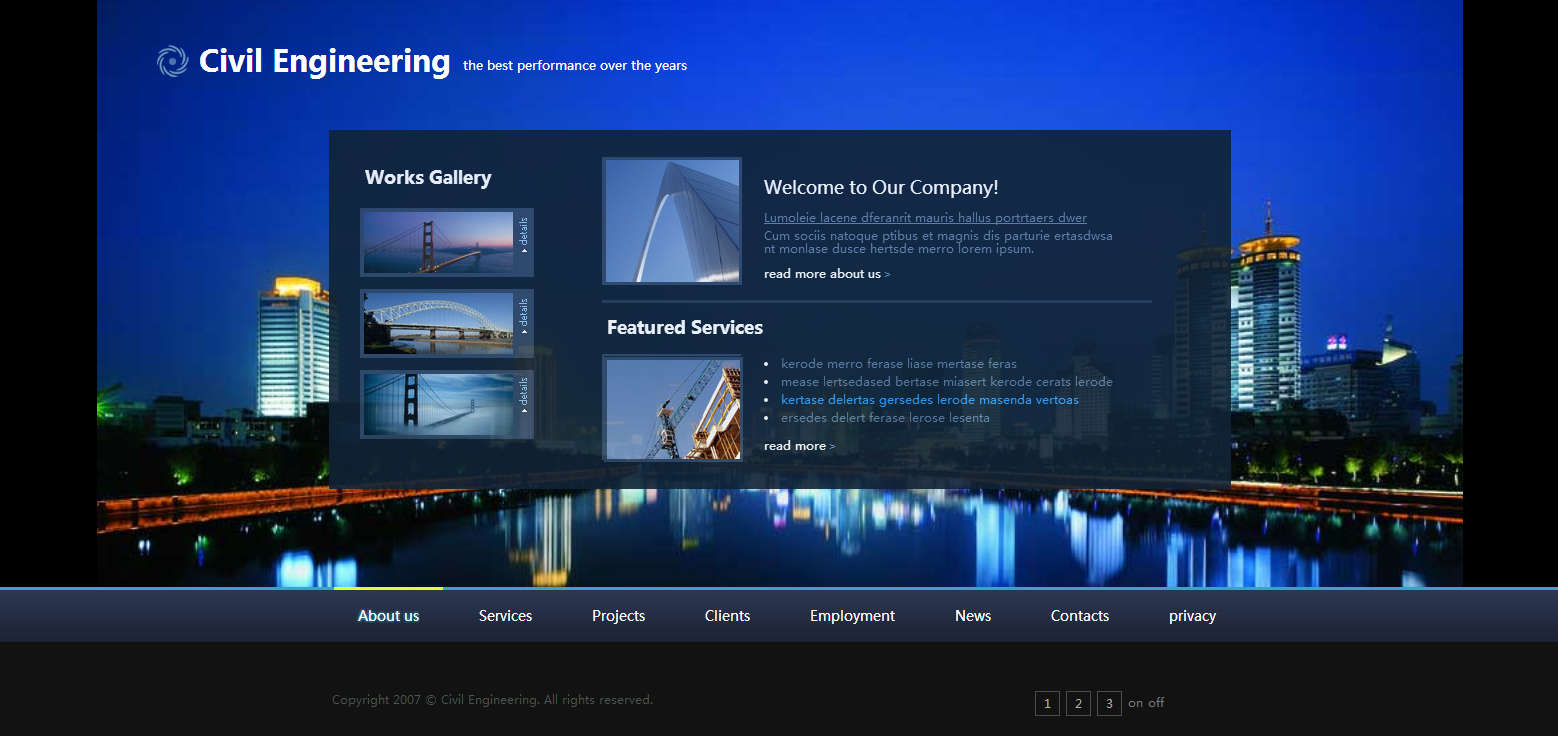1558x736 pixels.
Task: Switch to background slide 1
Action: (x=1047, y=704)
